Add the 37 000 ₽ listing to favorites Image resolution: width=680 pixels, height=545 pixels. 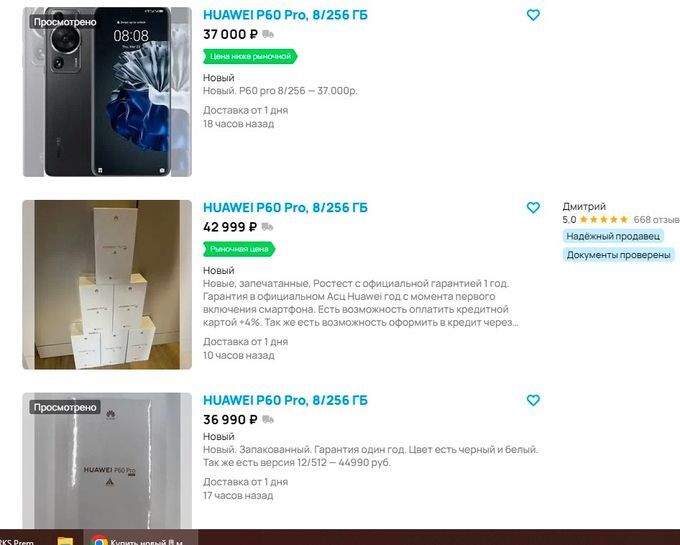(533, 15)
